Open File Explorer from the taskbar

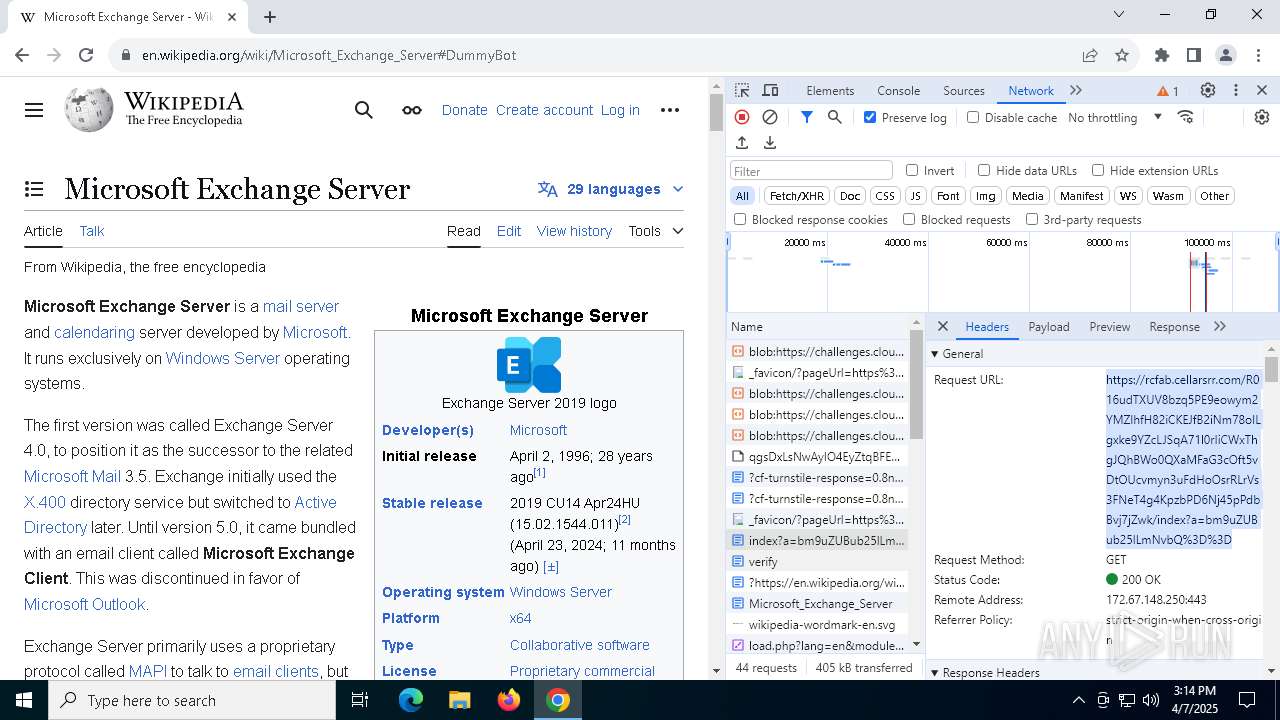pos(460,700)
